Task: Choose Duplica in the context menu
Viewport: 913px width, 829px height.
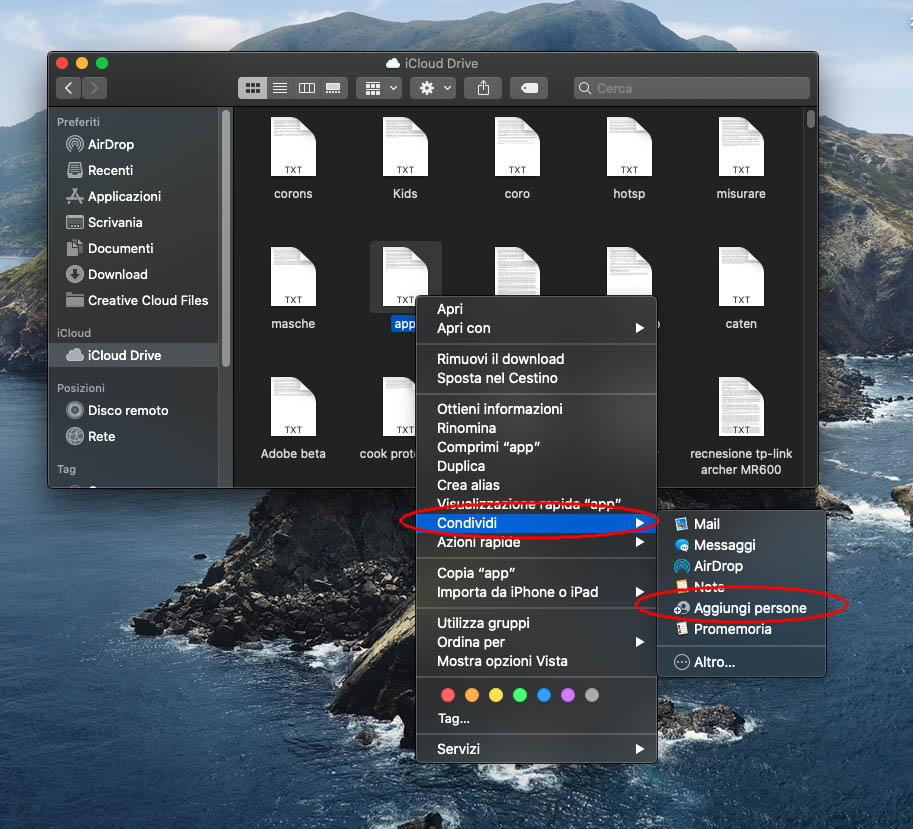Action: pyautogui.click(x=536, y=466)
